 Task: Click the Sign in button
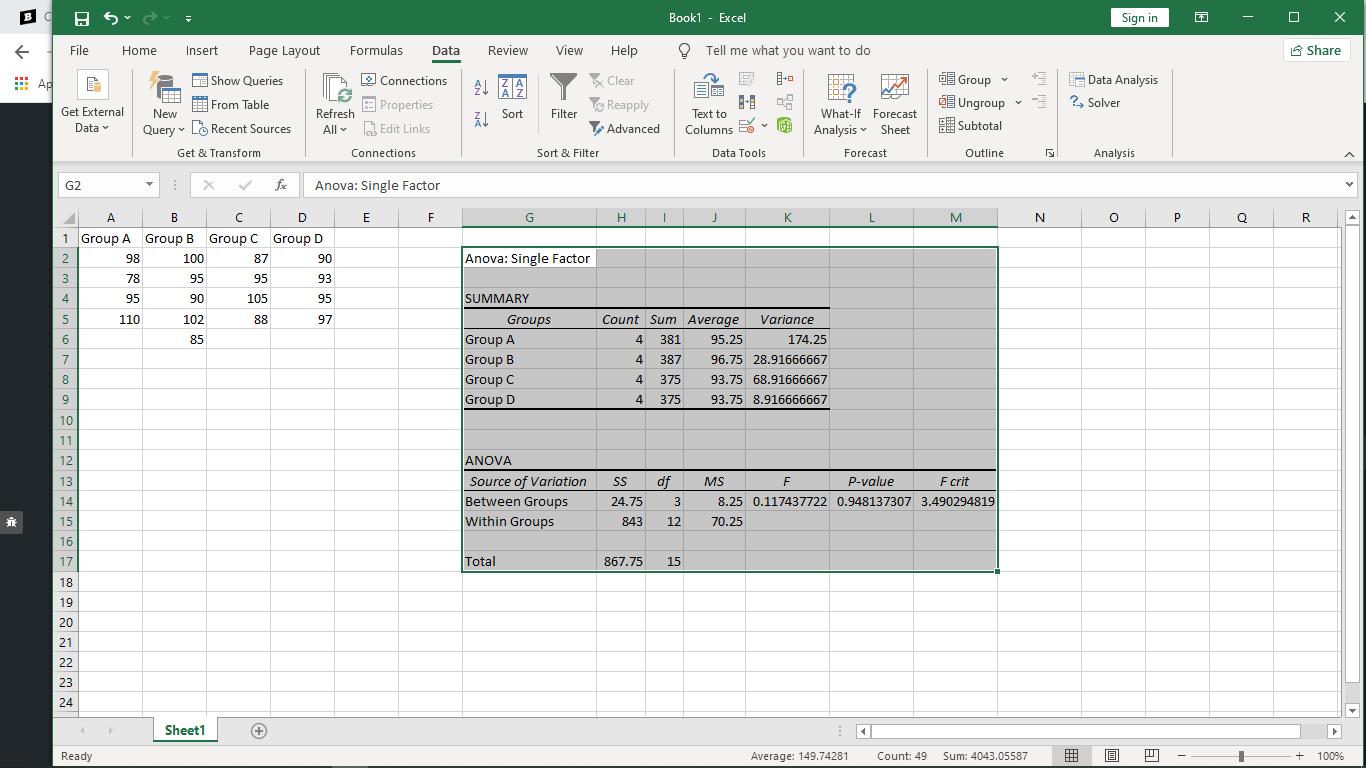click(x=1139, y=18)
